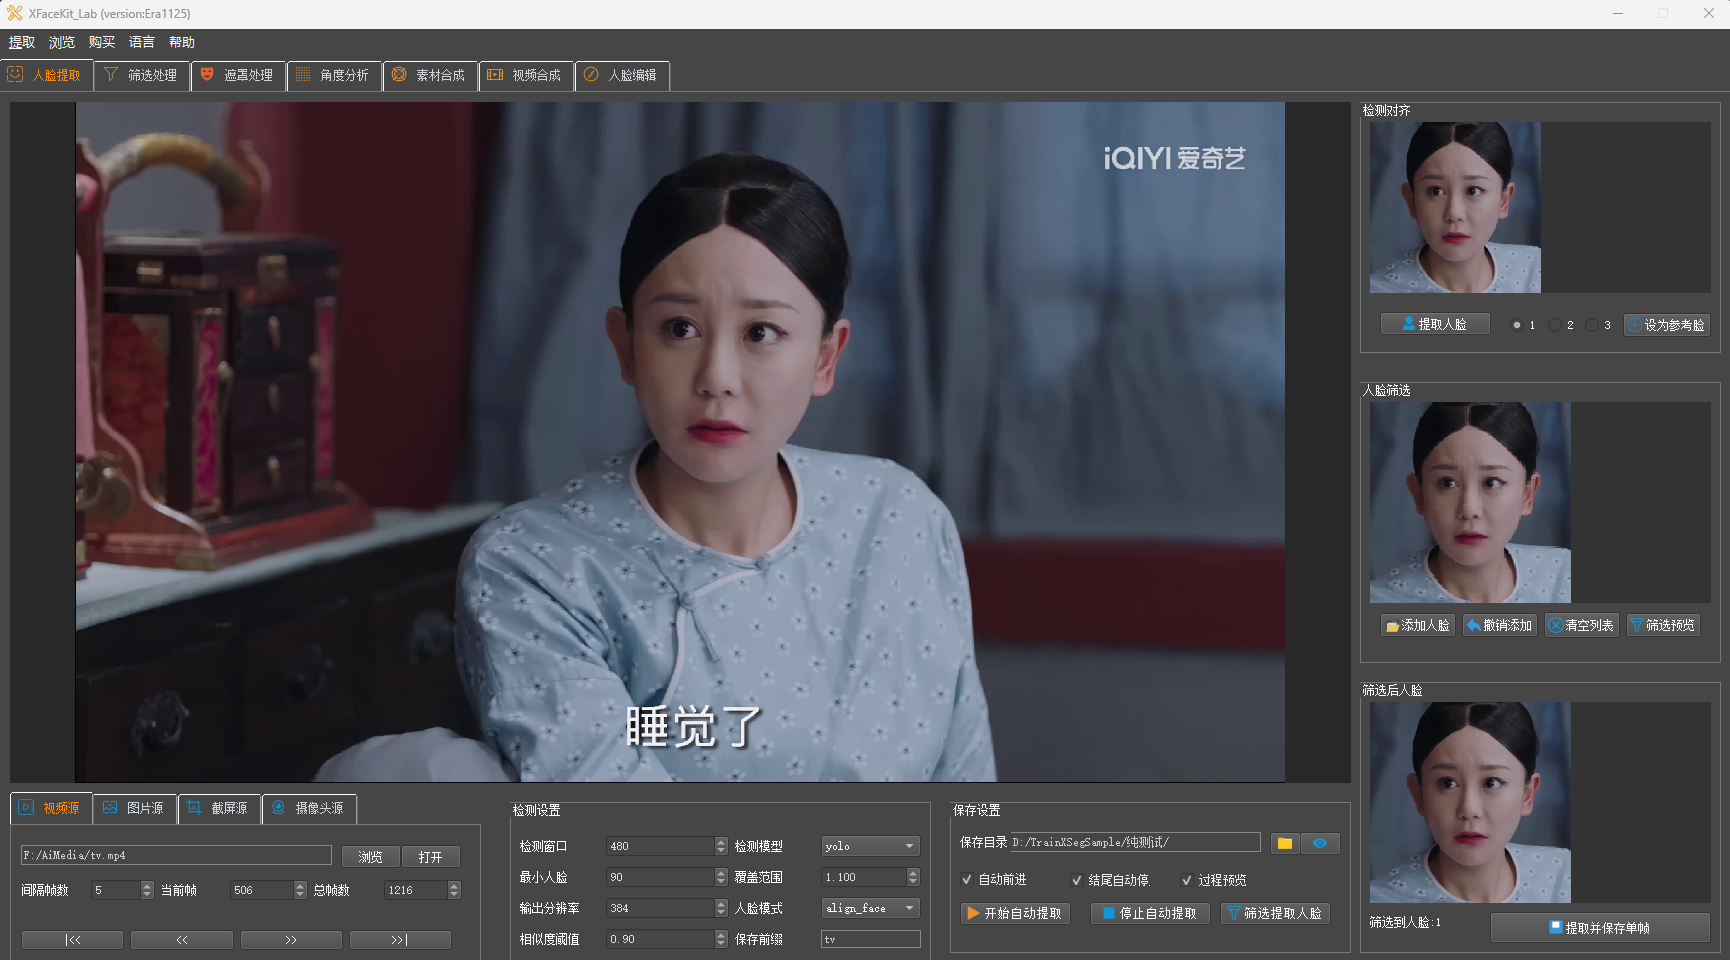The width and height of the screenshot is (1730, 960).
Task: Adjust the 间隔帧数 stepper
Action: (x=147, y=890)
